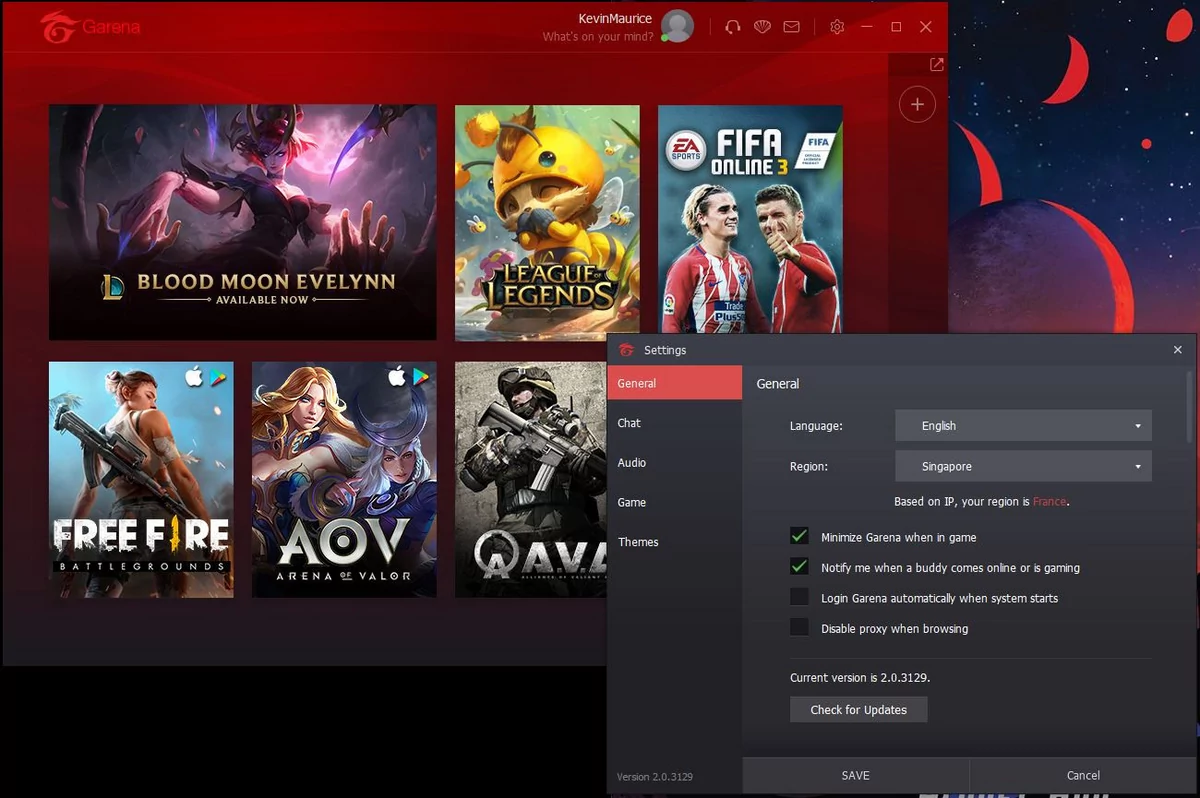Image resolution: width=1200 pixels, height=798 pixels.
Task: Click the "Version 2.0.3129" sidebar text
Action: click(655, 776)
